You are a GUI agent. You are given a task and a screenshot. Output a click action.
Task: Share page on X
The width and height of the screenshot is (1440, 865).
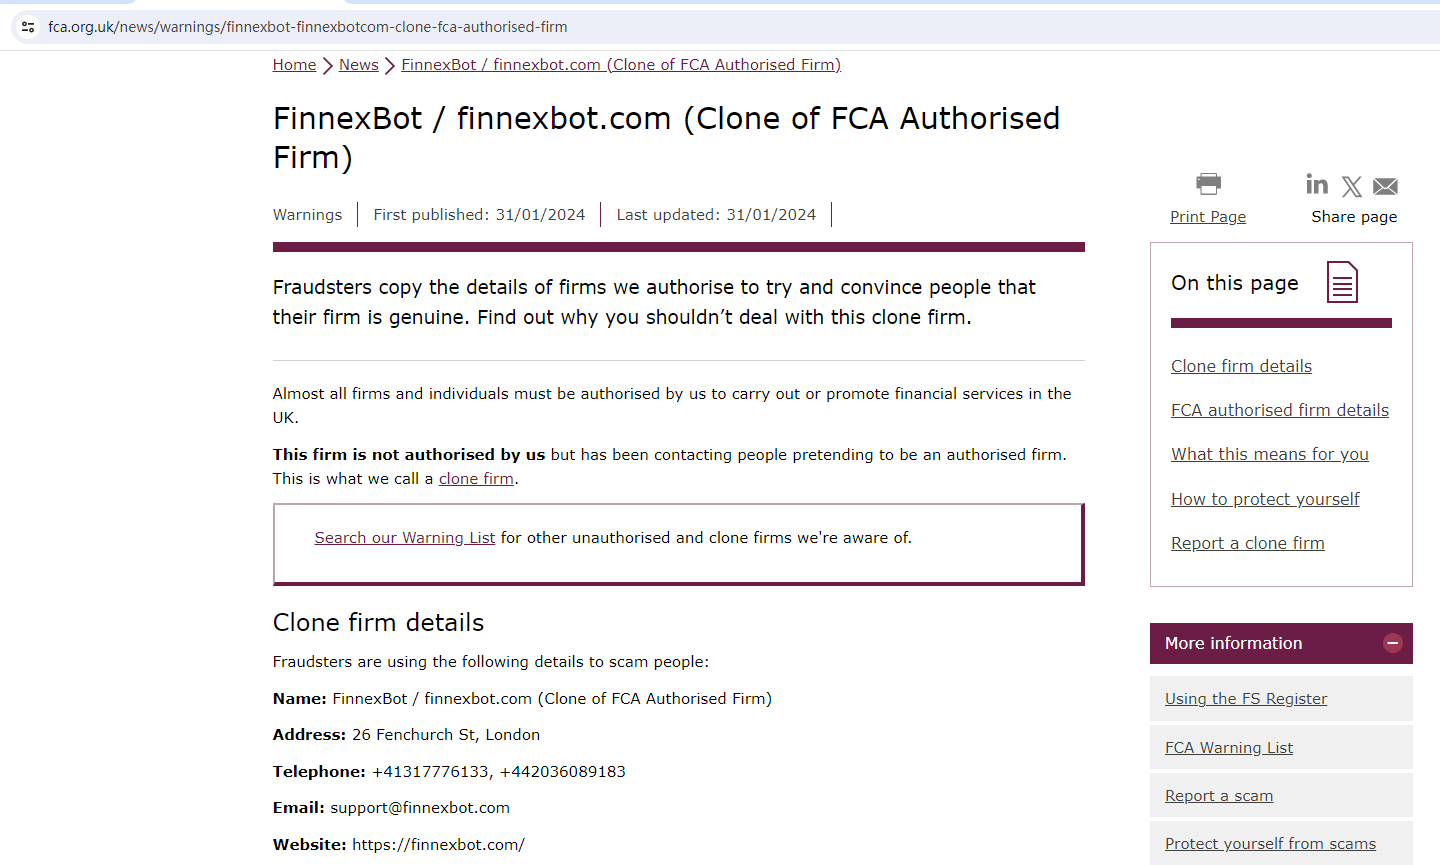coord(1352,187)
